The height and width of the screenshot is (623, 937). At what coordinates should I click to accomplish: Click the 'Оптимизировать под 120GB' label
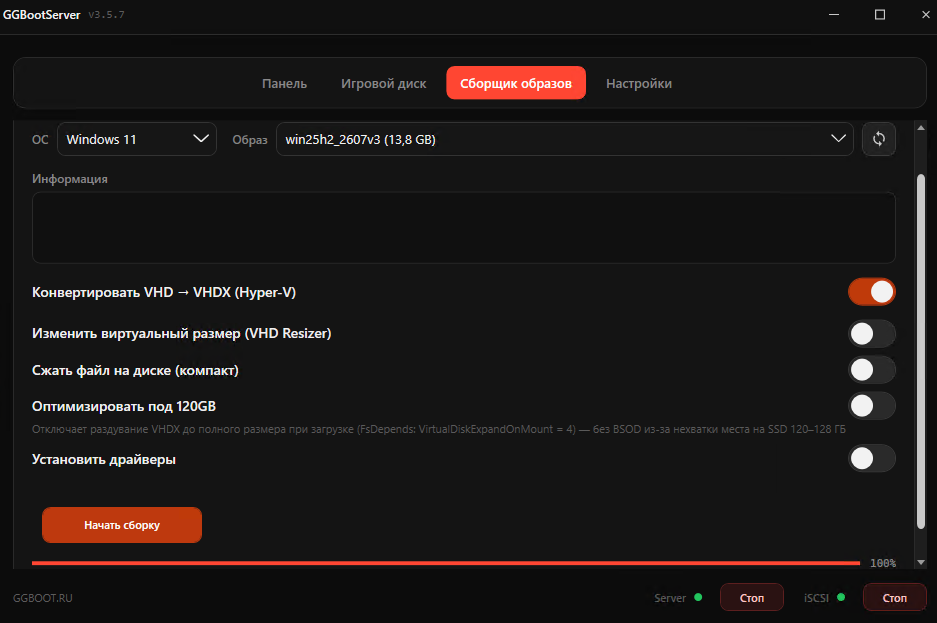coord(124,406)
